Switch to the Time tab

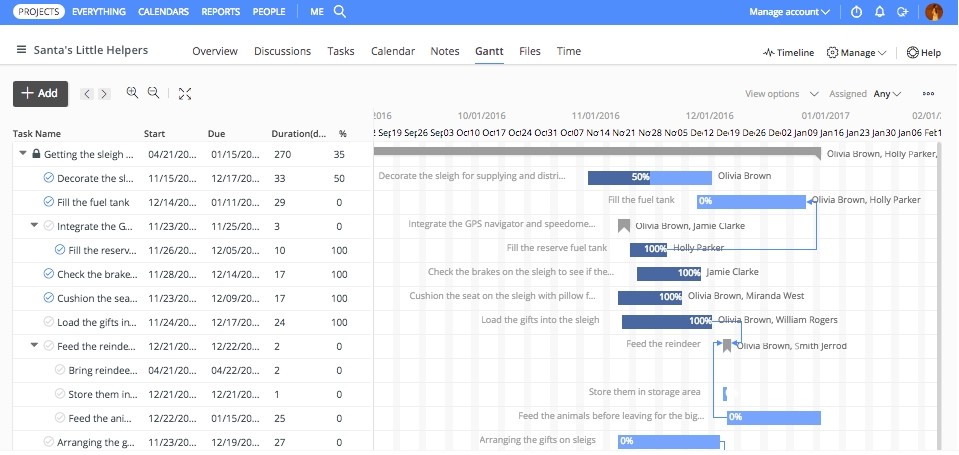click(569, 51)
